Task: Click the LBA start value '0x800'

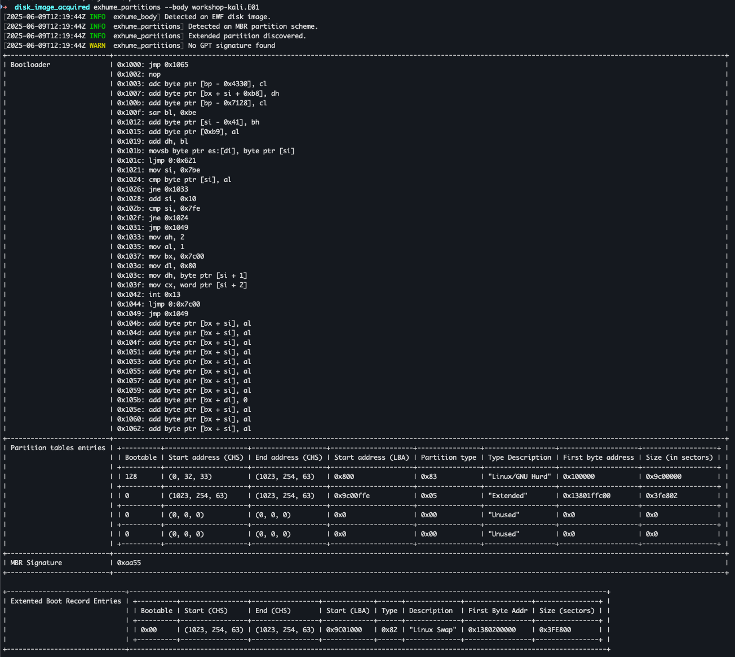Action: click(x=344, y=477)
